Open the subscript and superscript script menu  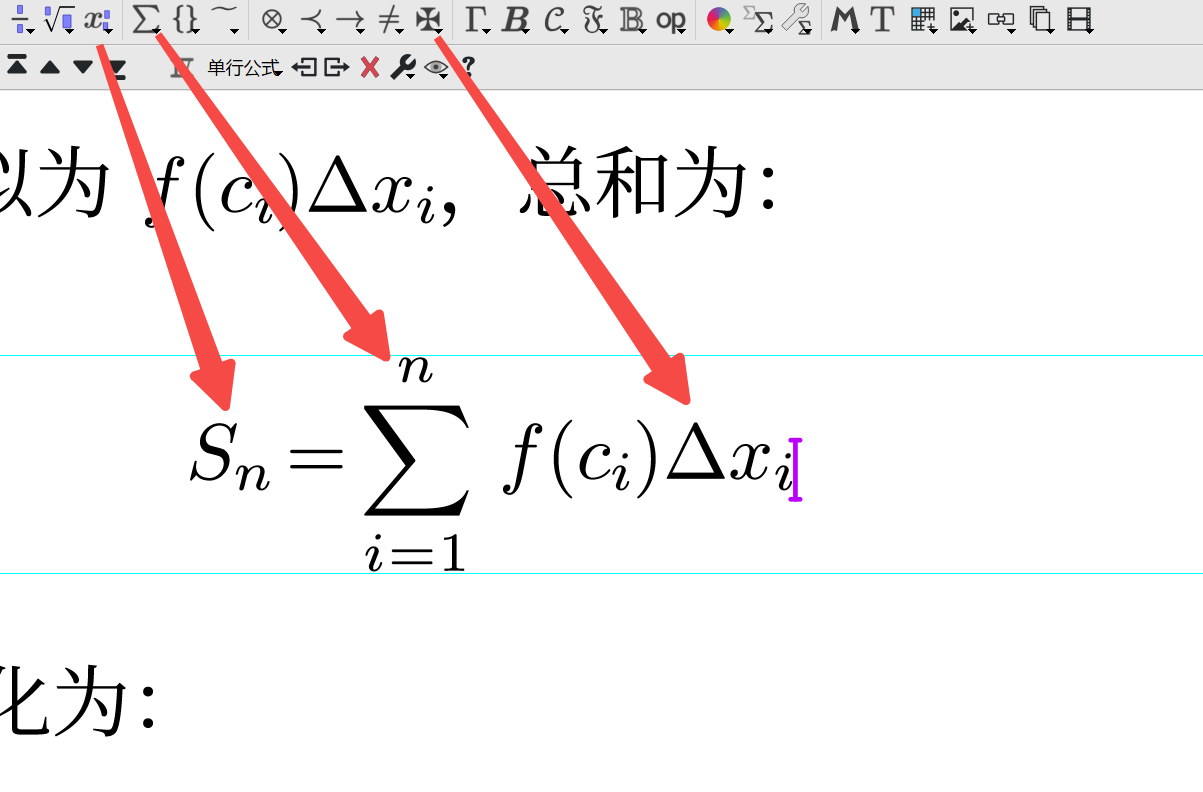pyautogui.click(x=96, y=19)
